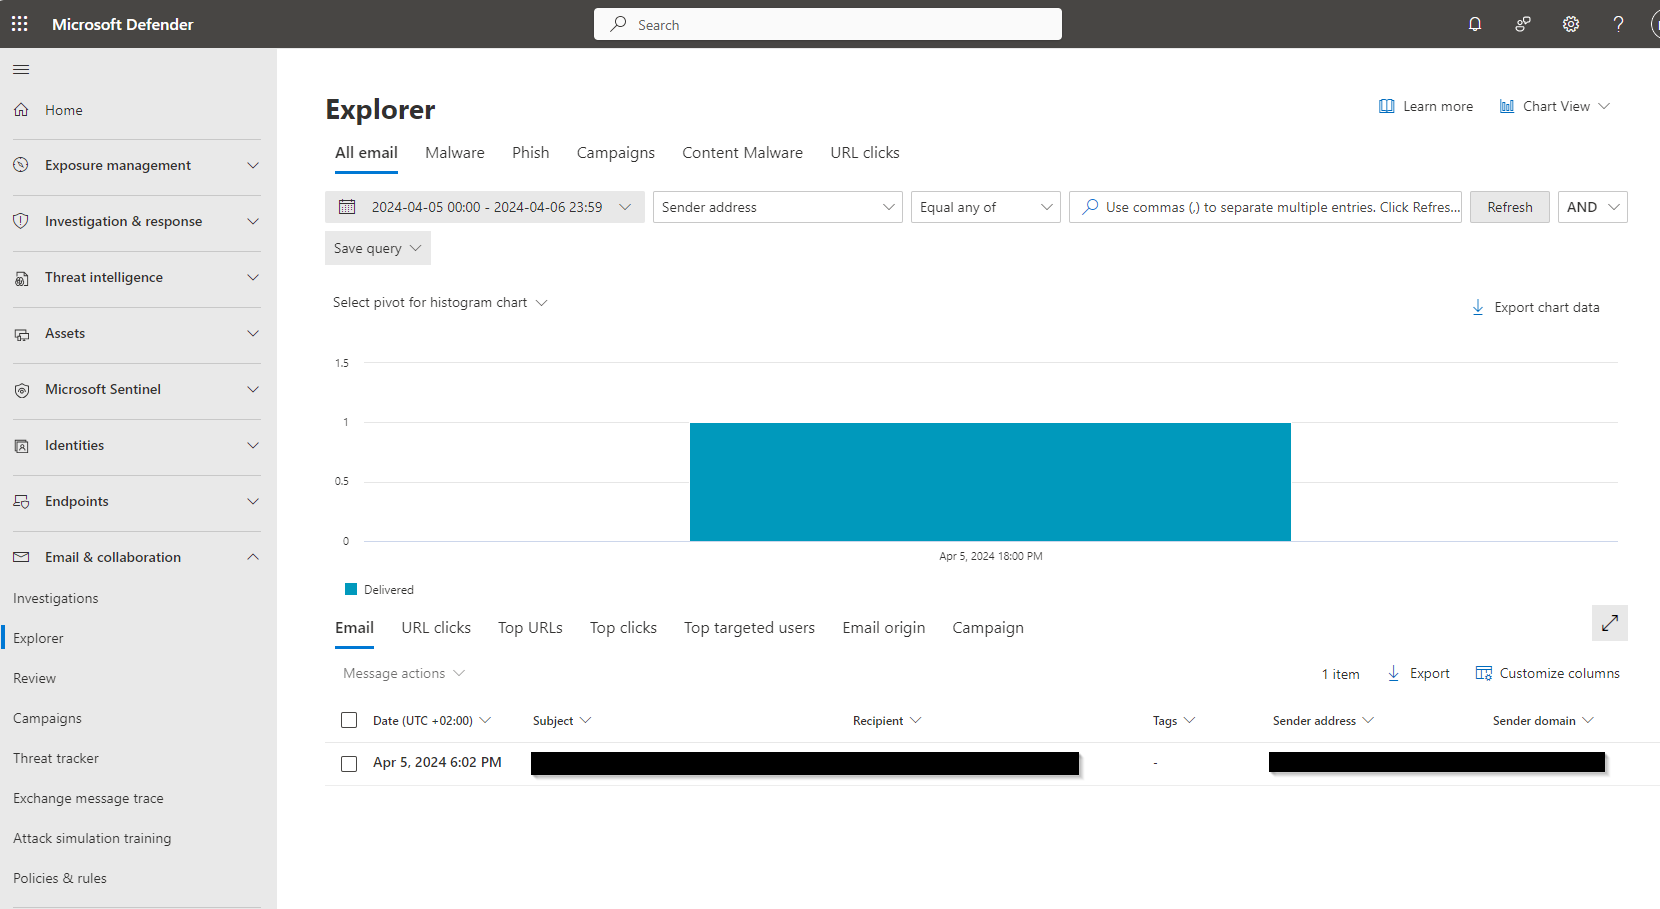Open Investigations in the sidebar
This screenshot has width=1660, height=909.
pyautogui.click(x=56, y=598)
